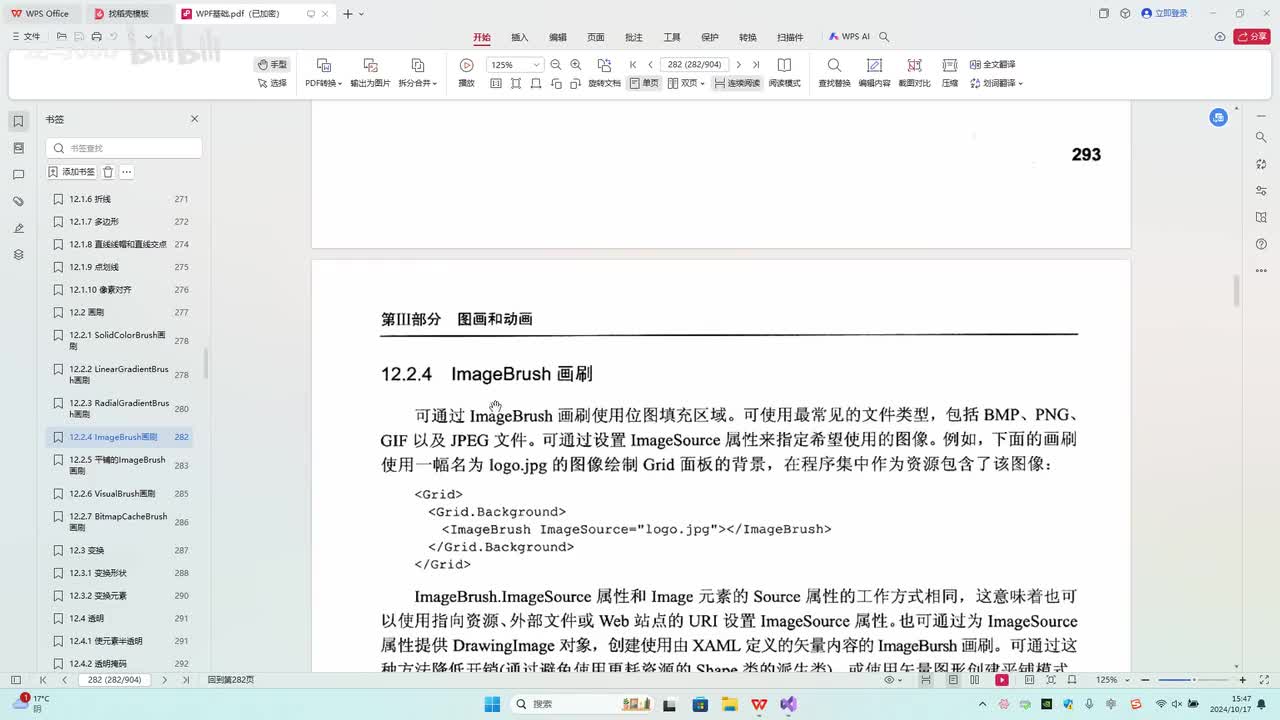The image size is (1280, 720).
Task: Click the 添加书签 add bookmark button
Action: (72, 172)
